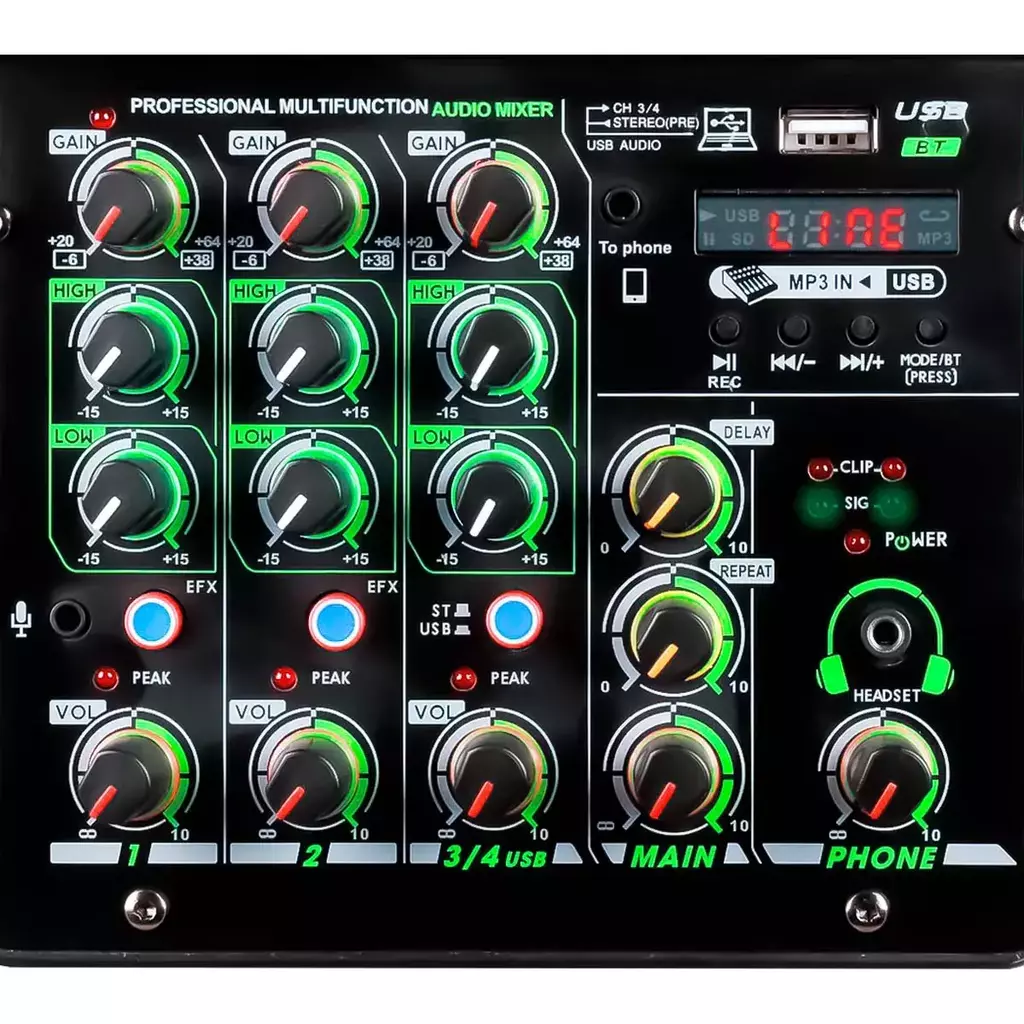Image resolution: width=1024 pixels, height=1024 pixels.
Task: Toggle the channel 1 EFX button
Action: point(154,620)
